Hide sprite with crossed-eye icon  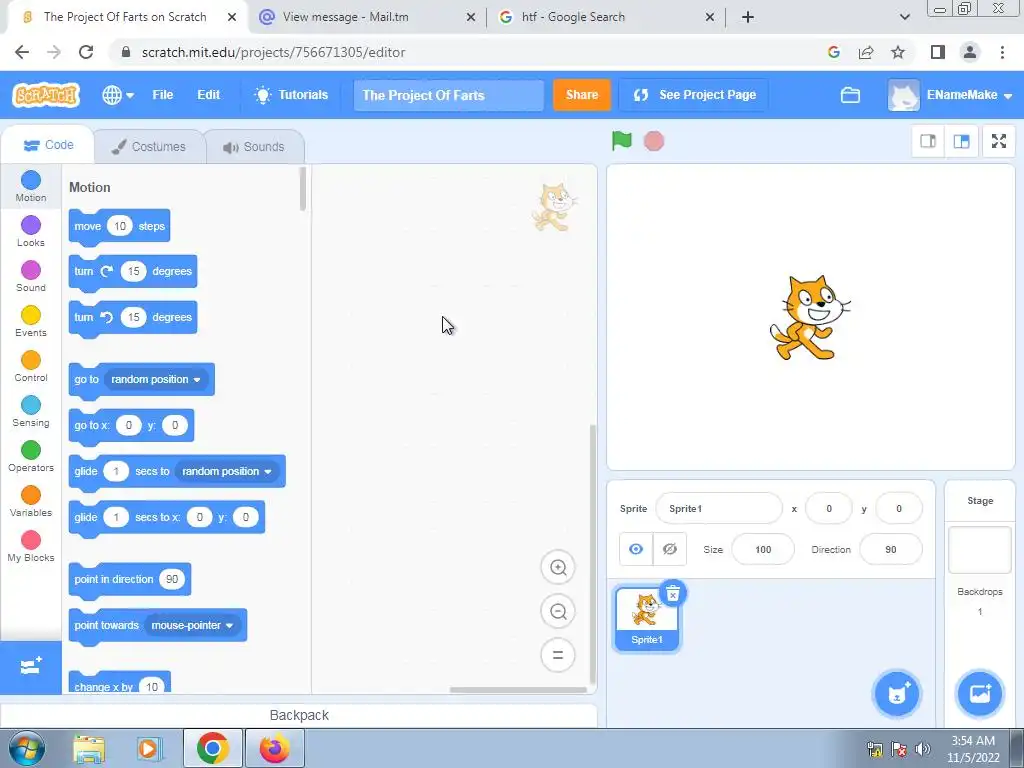[x=669, y=549]
